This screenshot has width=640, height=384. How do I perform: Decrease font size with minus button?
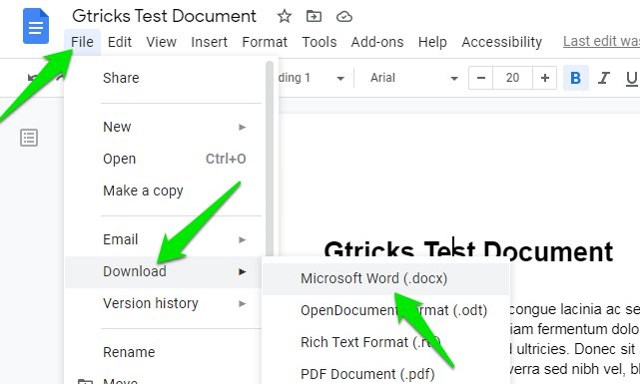[x=481, y=78]
